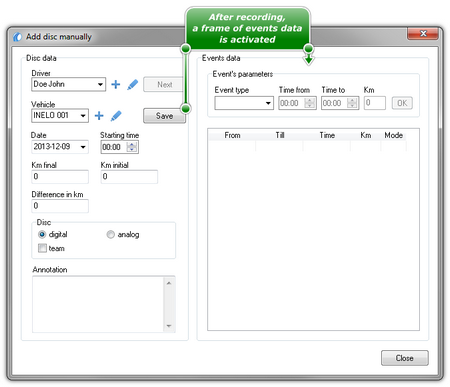Viewport: 450px width, 387px height.
Task: Add a new vehicle with plus icon
Action: tap(99, 116)
